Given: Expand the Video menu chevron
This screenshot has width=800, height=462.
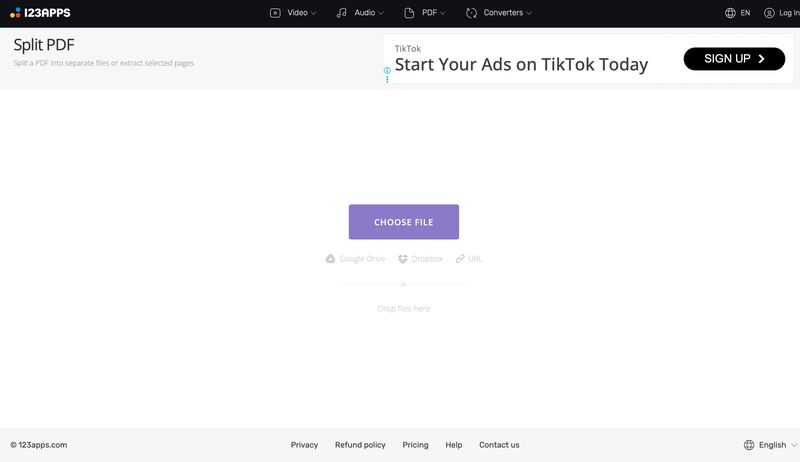Looking at the screenshot, I should [x=313, y=13].
